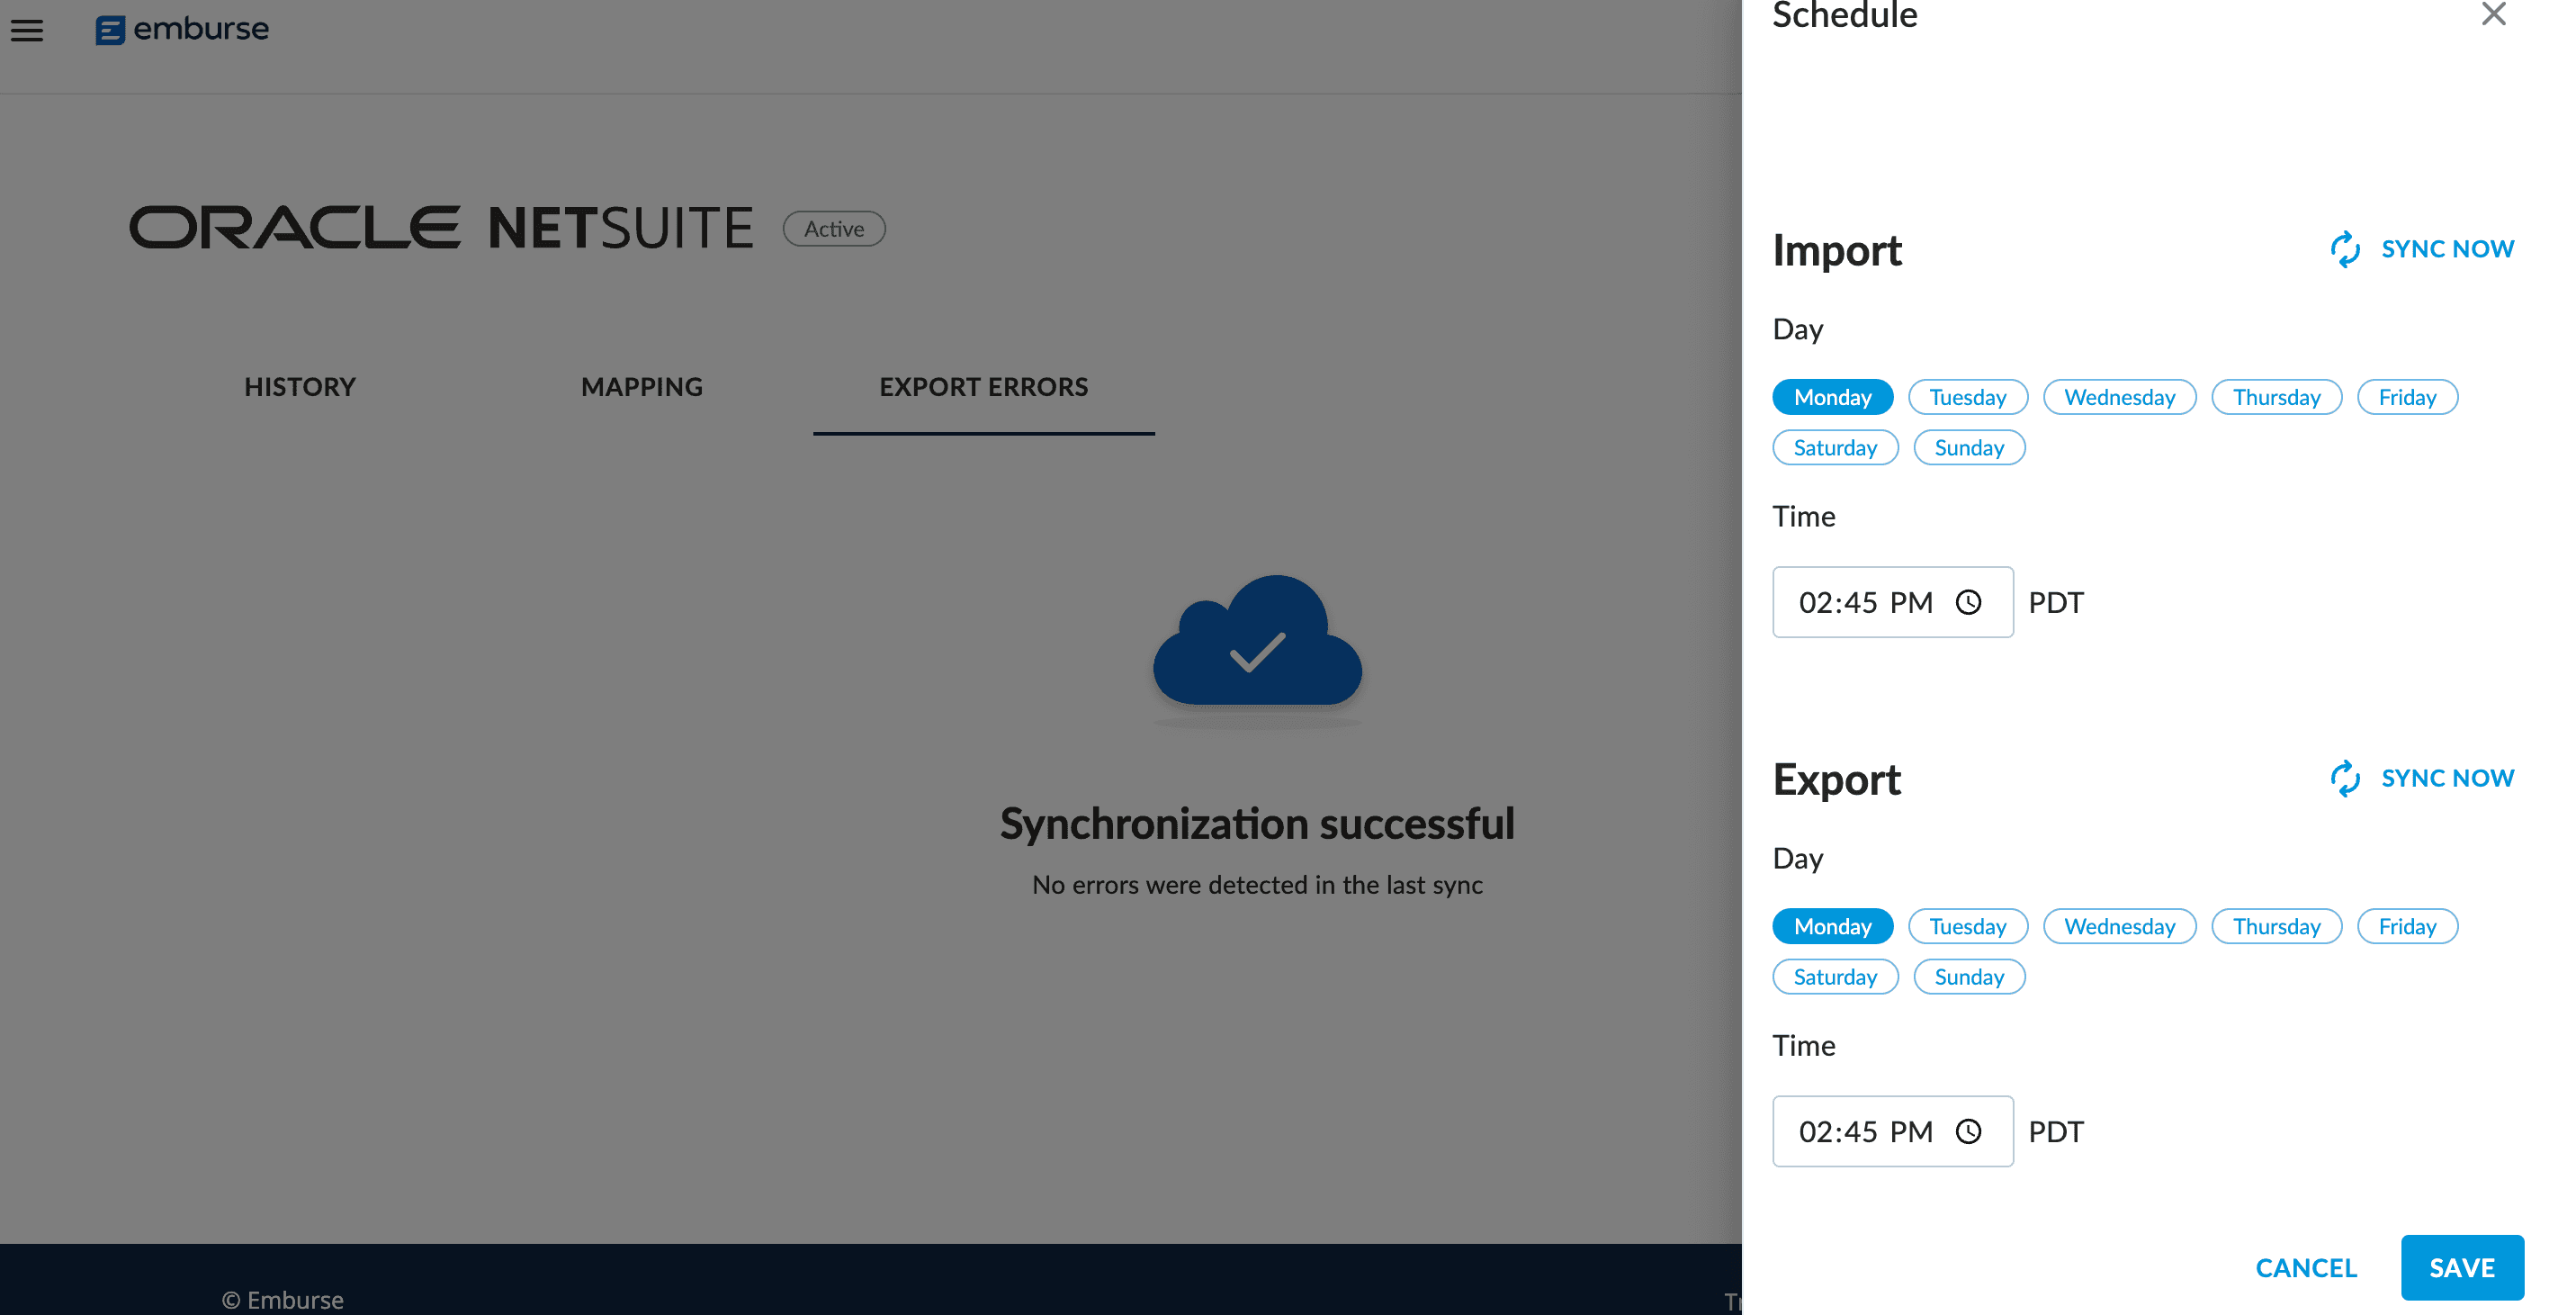
Task: Open the Mapping tab
Action: (x=642, y=387)
